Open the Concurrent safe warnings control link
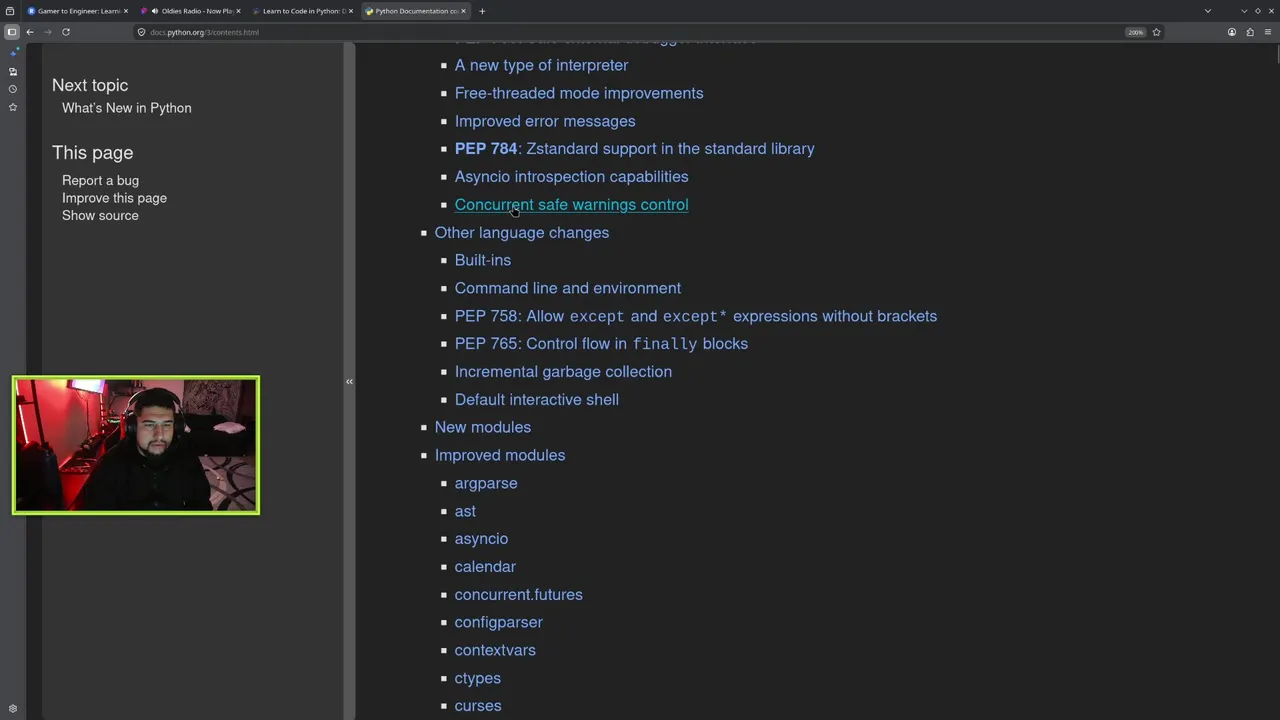 pyautogui.click(x=571, y=205)
